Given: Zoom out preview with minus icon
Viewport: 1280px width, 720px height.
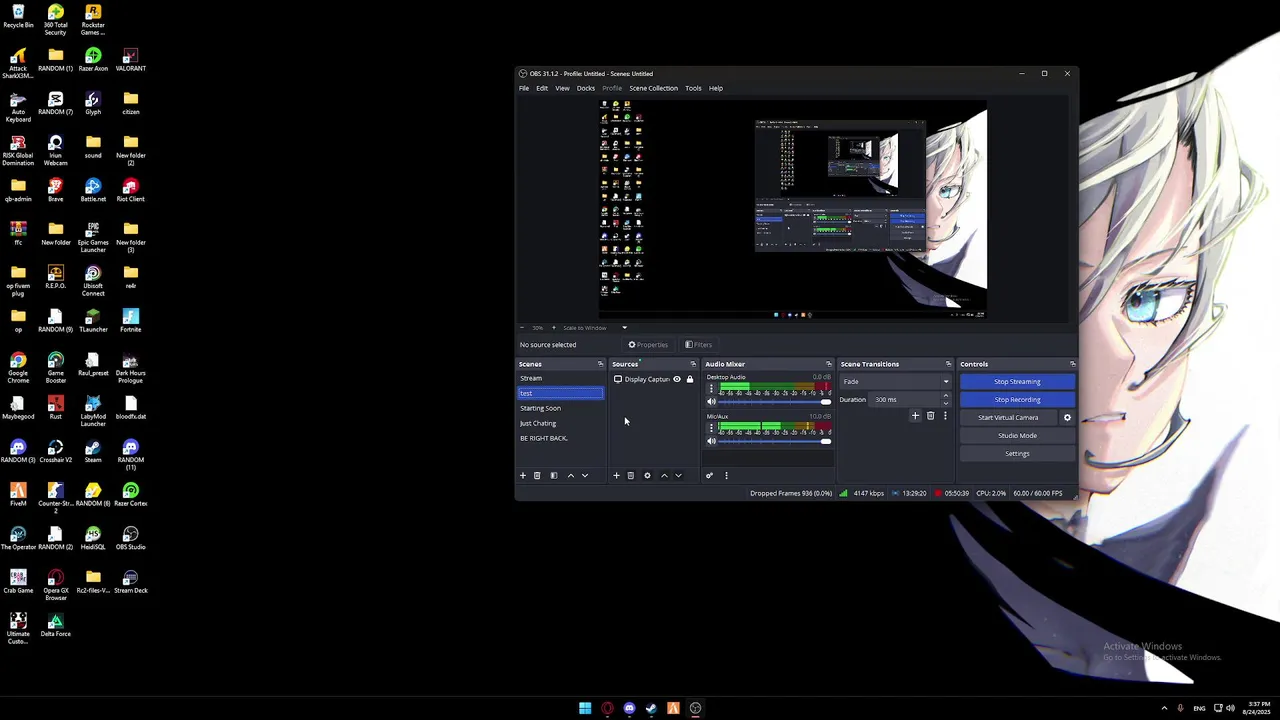Looking at the screenshot, I should point(521,328).
